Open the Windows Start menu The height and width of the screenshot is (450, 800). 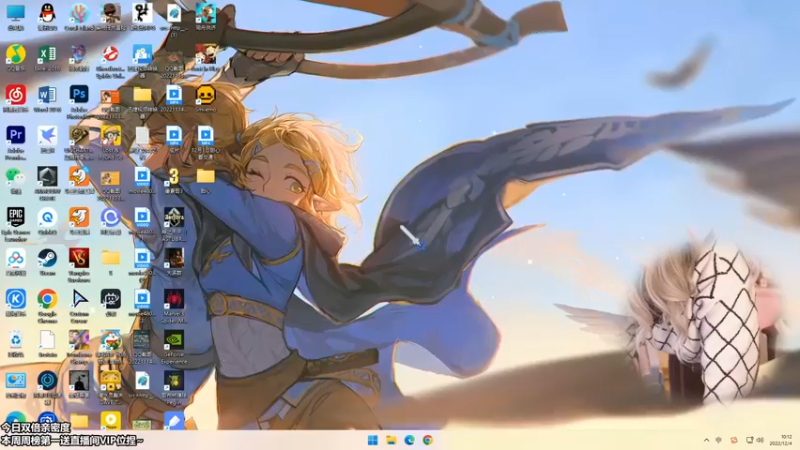(372, 440)
